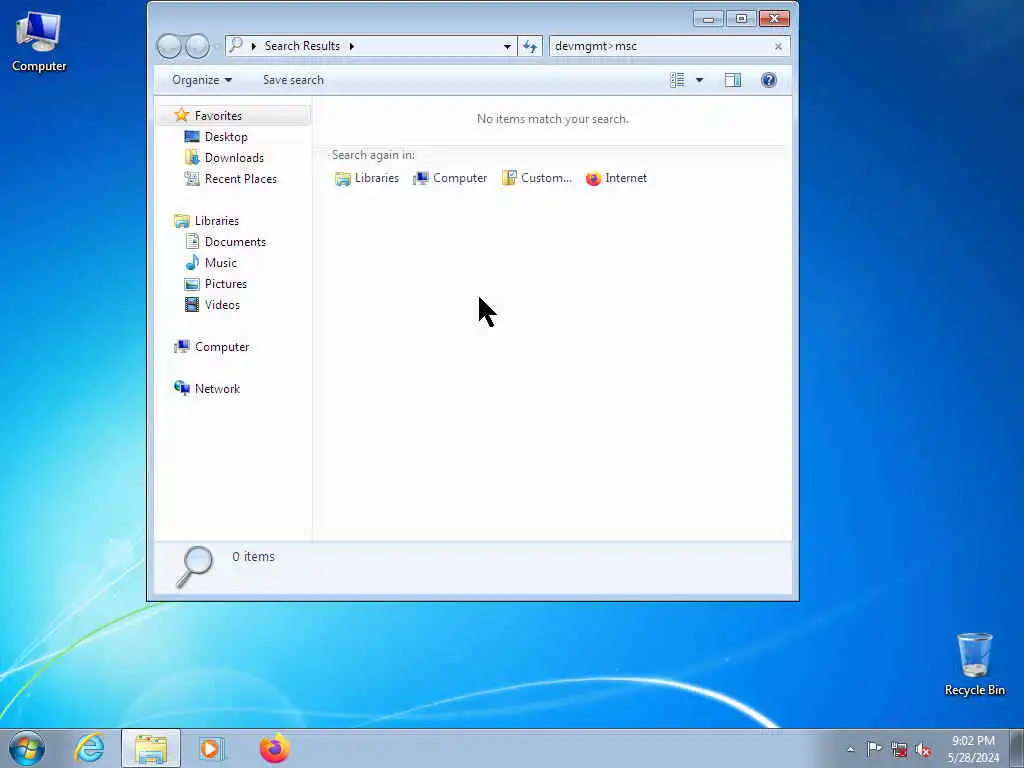The image size is (1024, 768).
Task: Expand the arrow before Search Results
Action: click(x=253, y=46)
